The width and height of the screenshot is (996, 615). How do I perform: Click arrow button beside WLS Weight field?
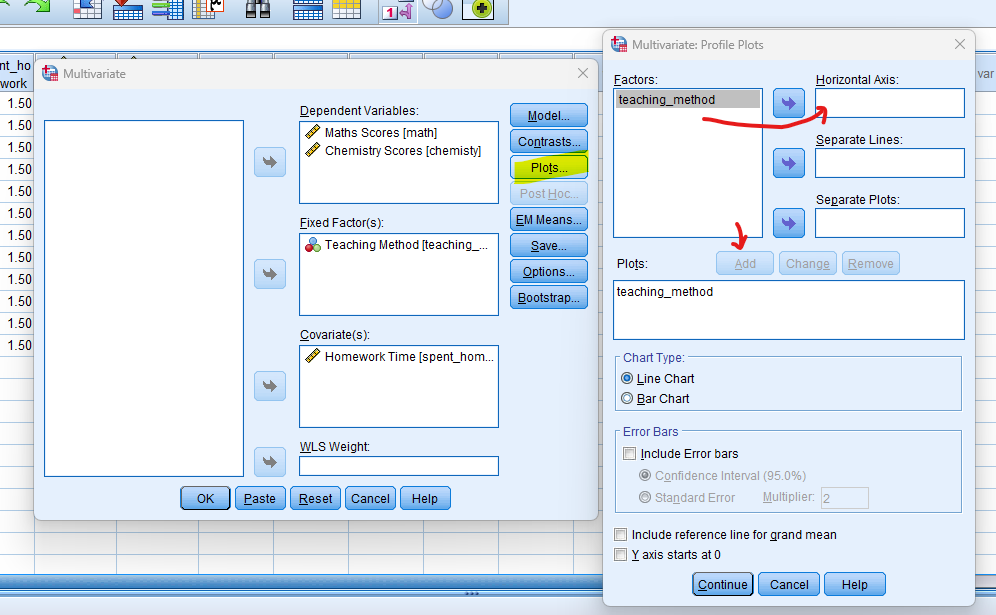tap(270, 462)
